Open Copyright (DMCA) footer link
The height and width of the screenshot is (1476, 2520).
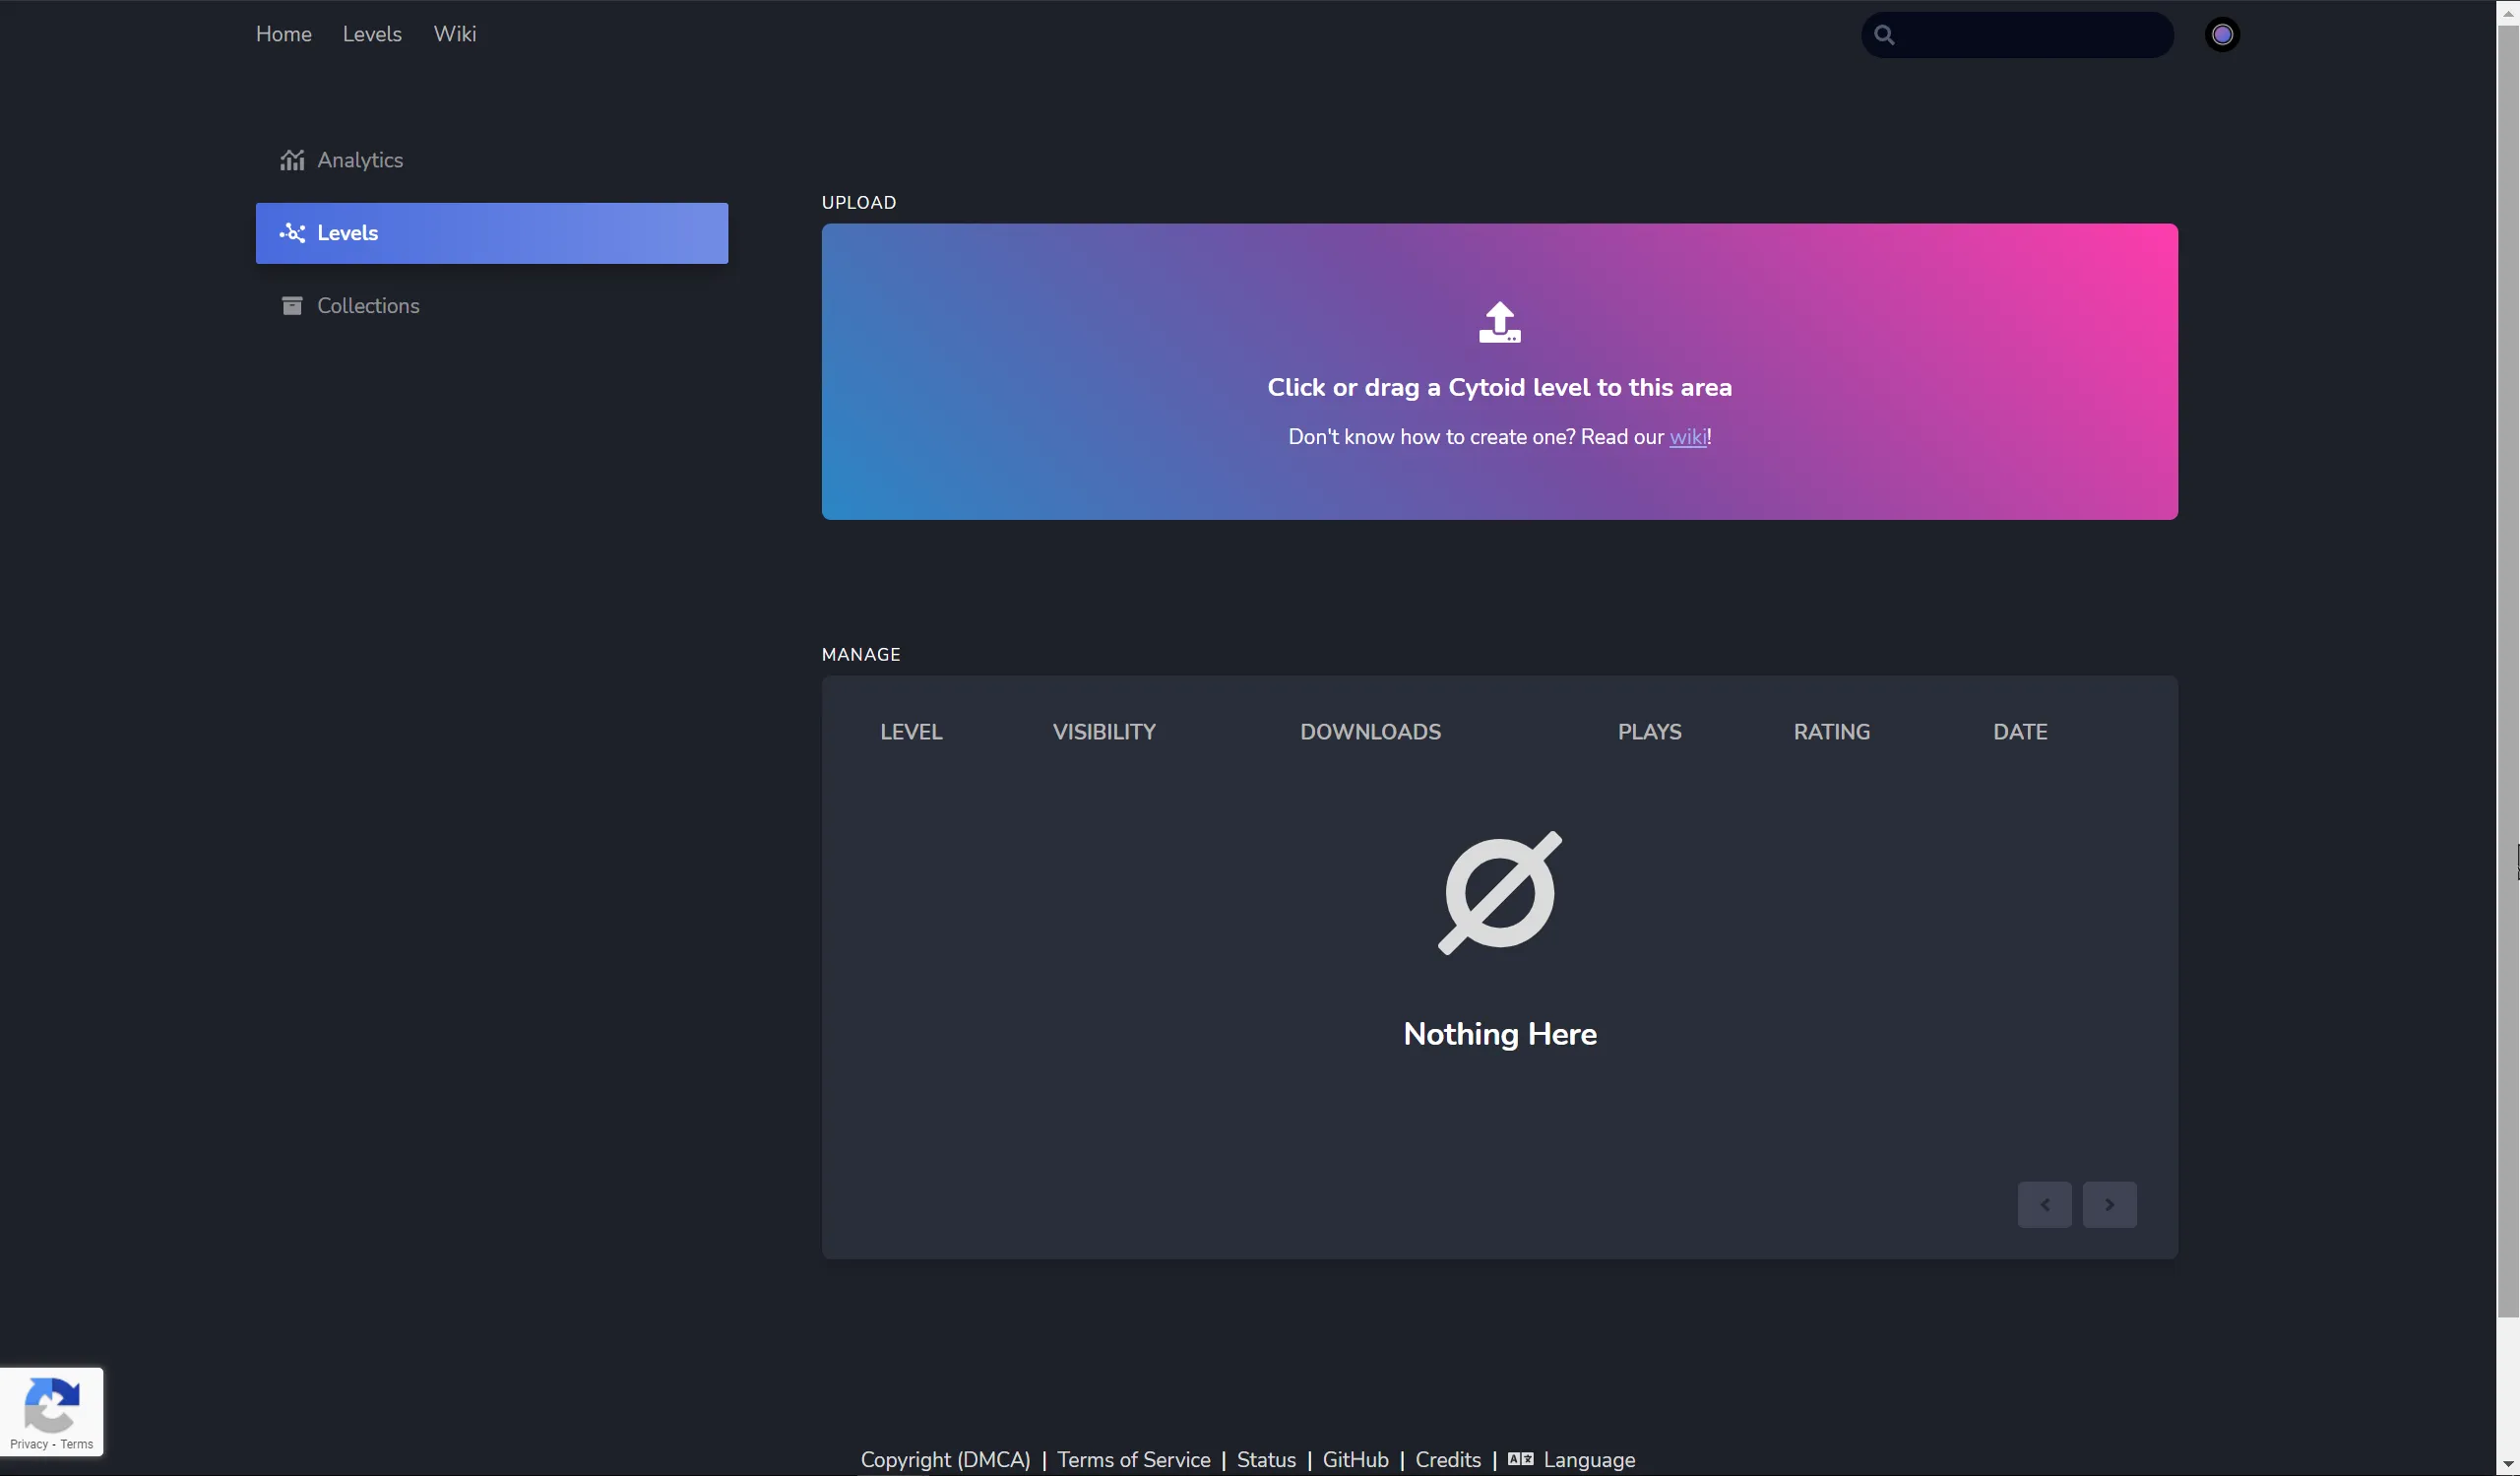coord(945,1460)
